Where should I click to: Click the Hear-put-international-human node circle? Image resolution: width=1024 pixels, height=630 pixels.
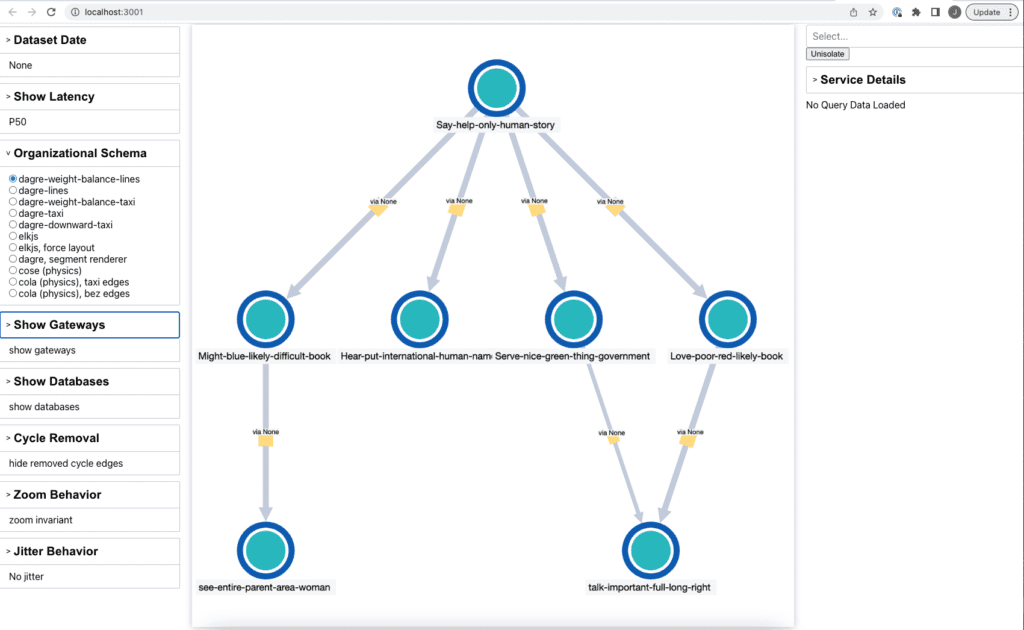(419, 319)
